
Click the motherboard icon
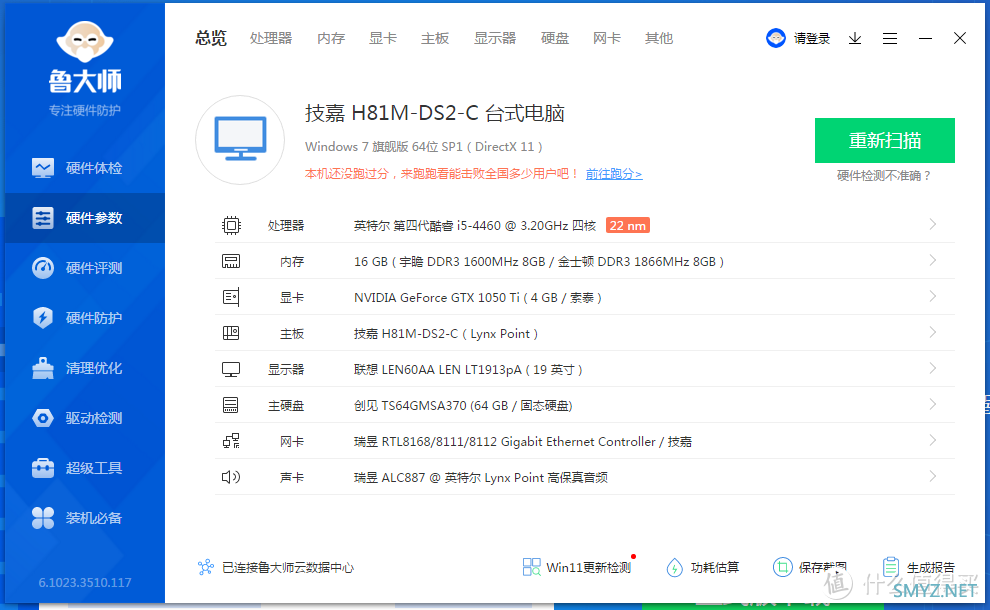(x=231, y=333)
